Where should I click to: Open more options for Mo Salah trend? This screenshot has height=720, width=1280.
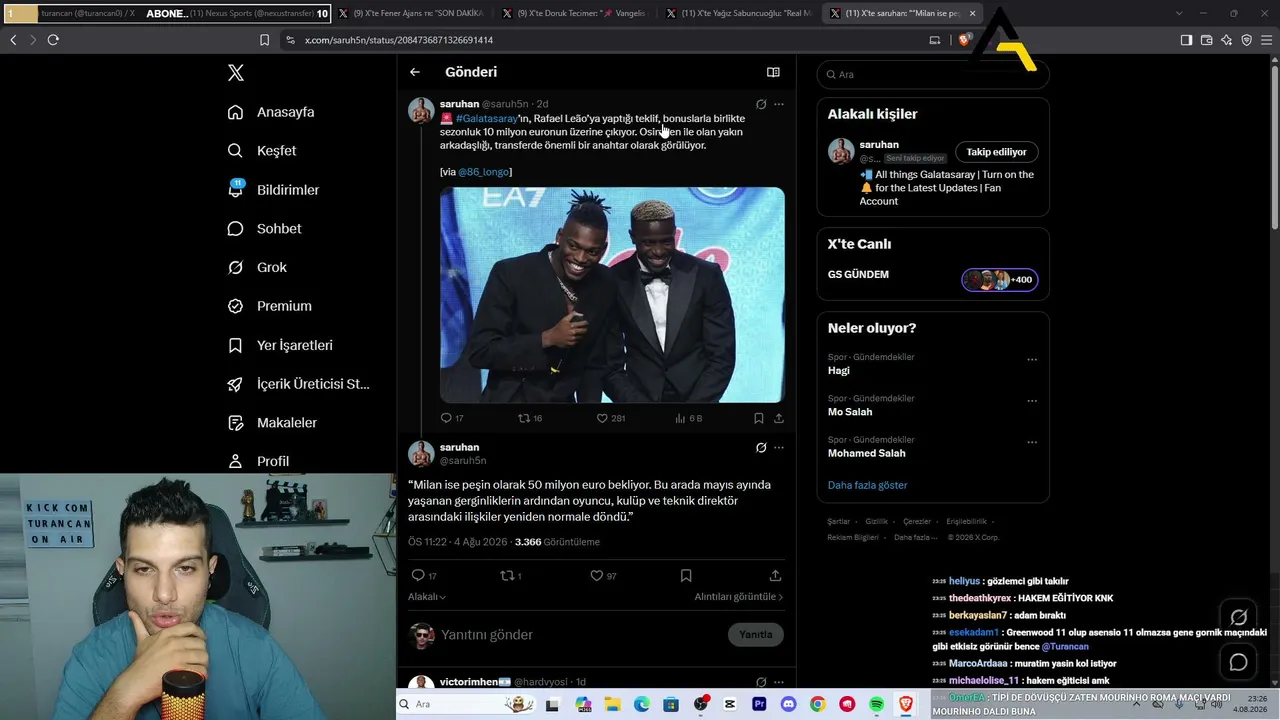coord(1032,401)
